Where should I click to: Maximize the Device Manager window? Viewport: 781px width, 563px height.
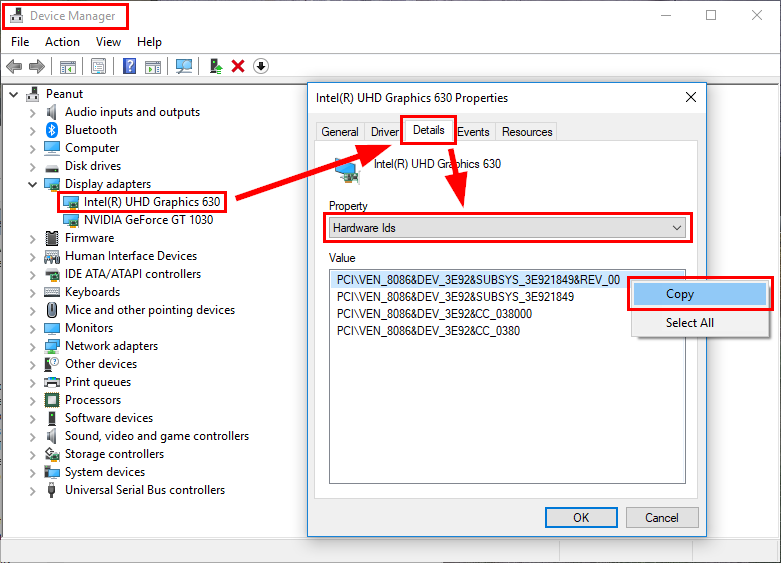[711, 15]
